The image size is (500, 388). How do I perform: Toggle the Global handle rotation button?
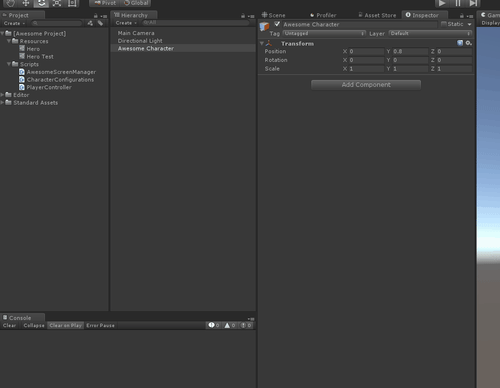tap(136, 3)
